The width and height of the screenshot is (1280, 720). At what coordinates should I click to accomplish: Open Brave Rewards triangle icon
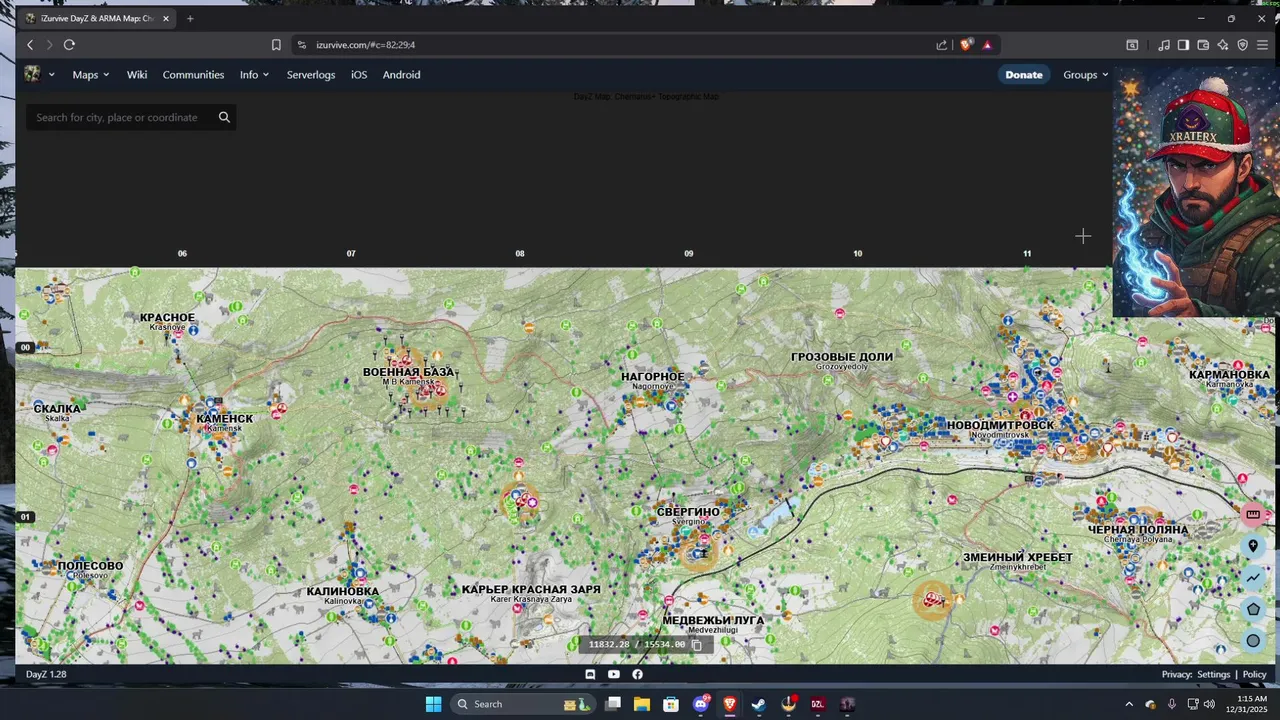987,45
